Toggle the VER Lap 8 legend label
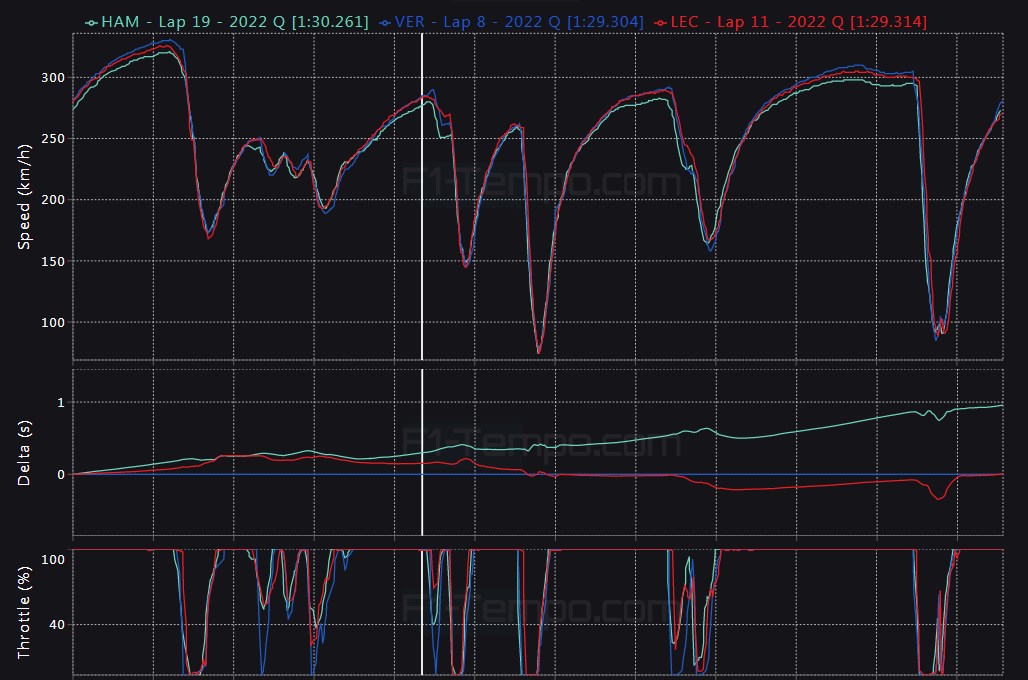 518,22
